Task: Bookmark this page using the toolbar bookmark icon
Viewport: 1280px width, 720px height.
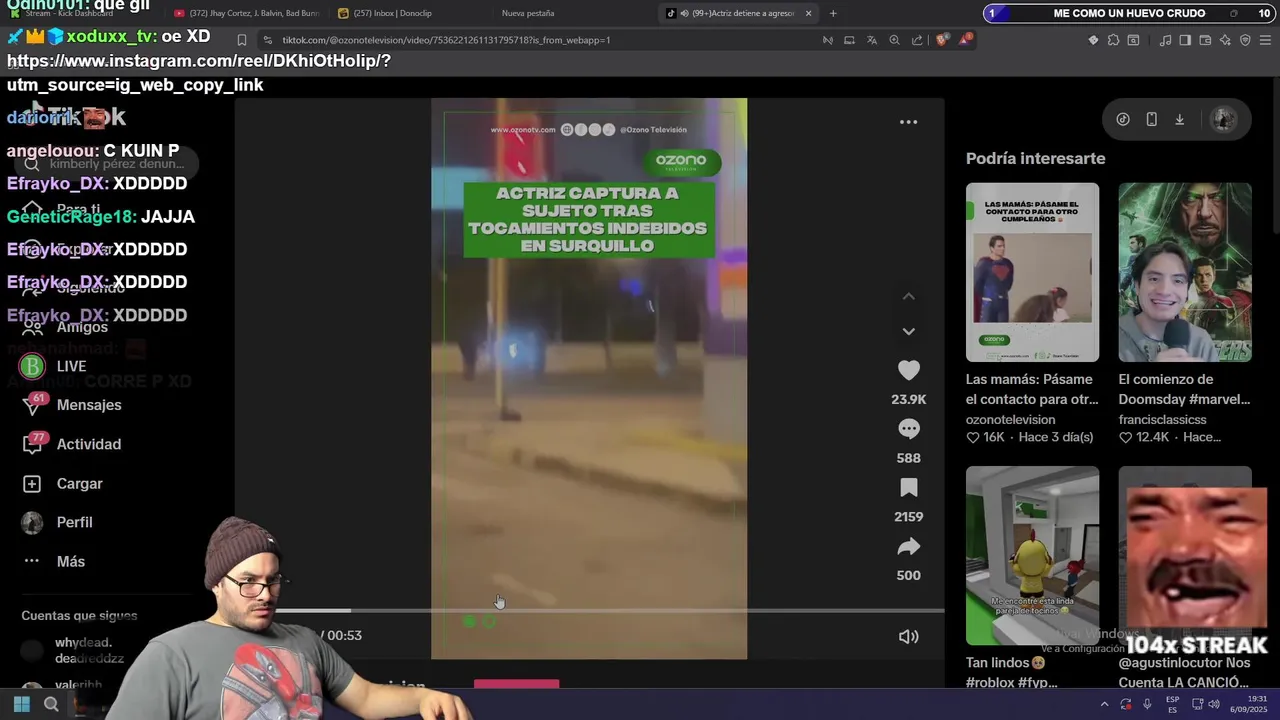Action: pos(241,40)
